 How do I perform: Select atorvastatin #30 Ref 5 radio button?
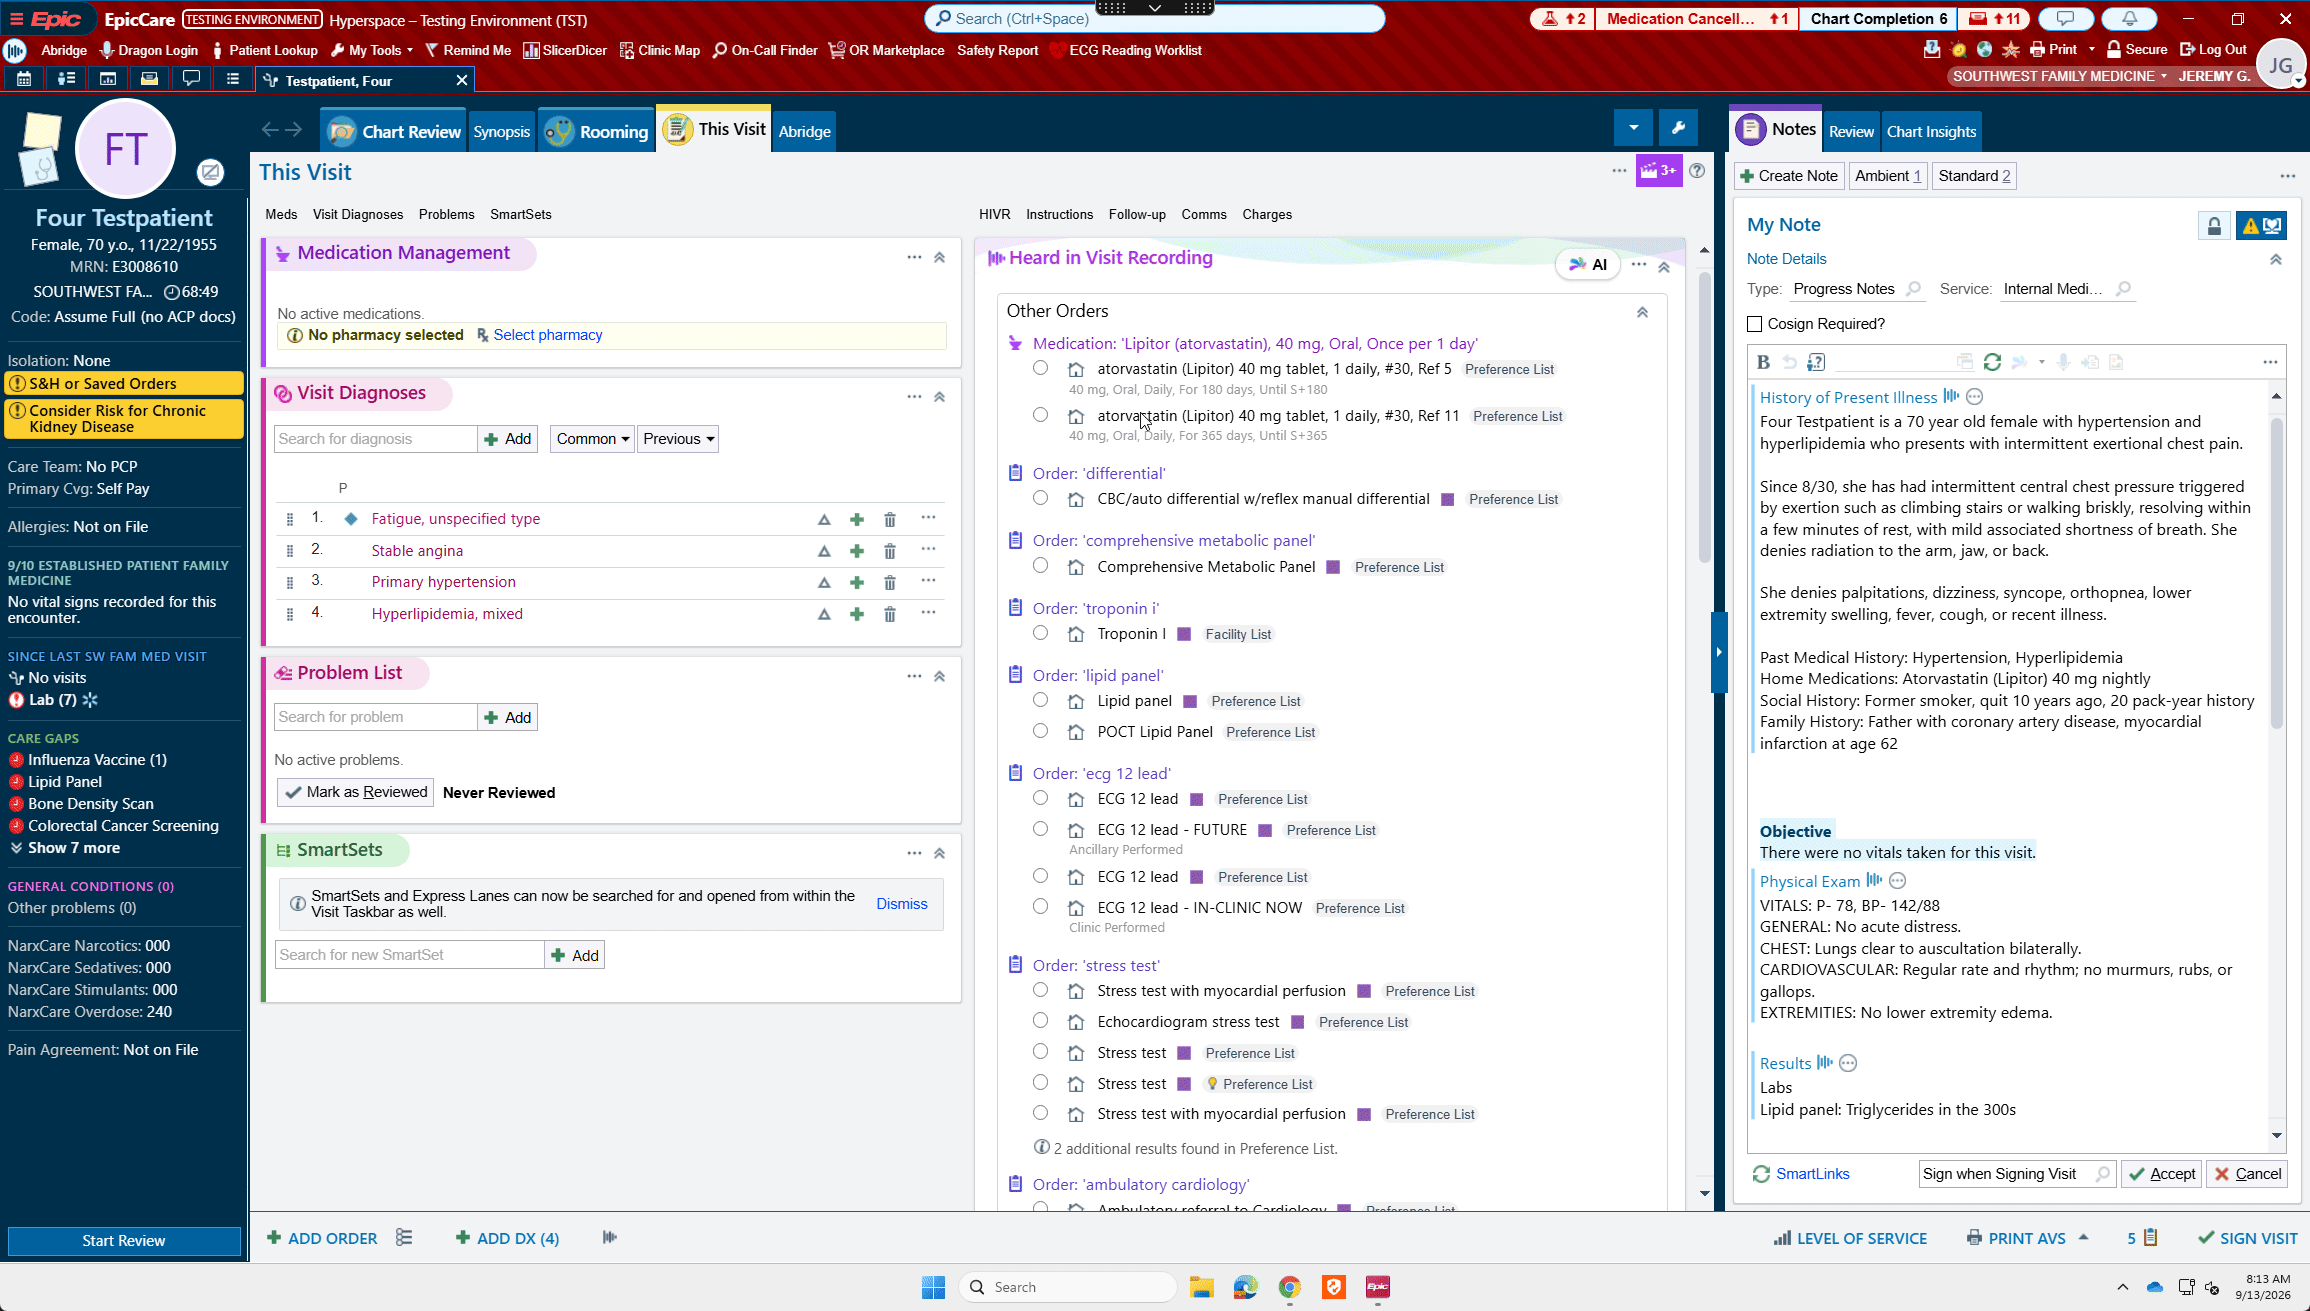click(x=1040, y=368)
